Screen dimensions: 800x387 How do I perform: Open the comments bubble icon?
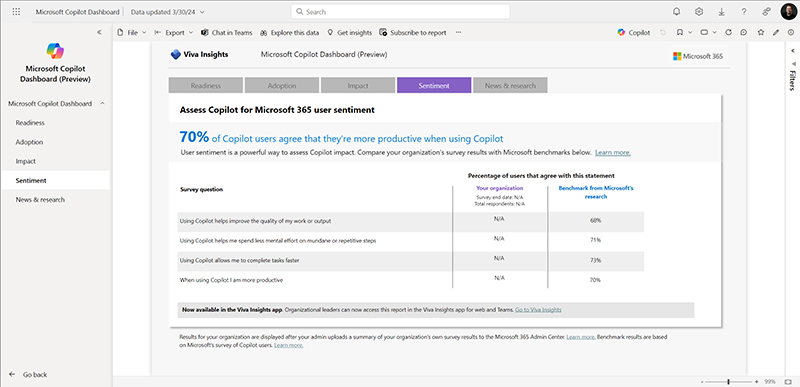pyautogui.click(x=744, y=32)
